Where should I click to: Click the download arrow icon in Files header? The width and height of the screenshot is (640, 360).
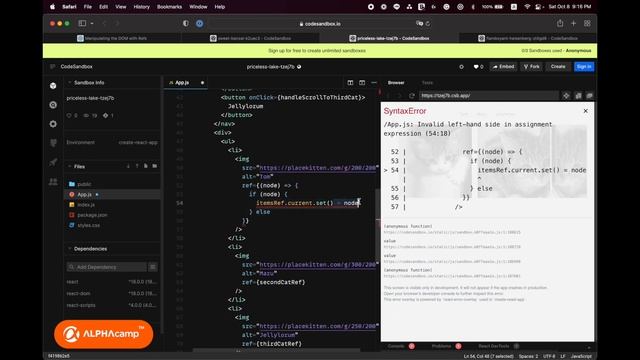tap(128, 166)
